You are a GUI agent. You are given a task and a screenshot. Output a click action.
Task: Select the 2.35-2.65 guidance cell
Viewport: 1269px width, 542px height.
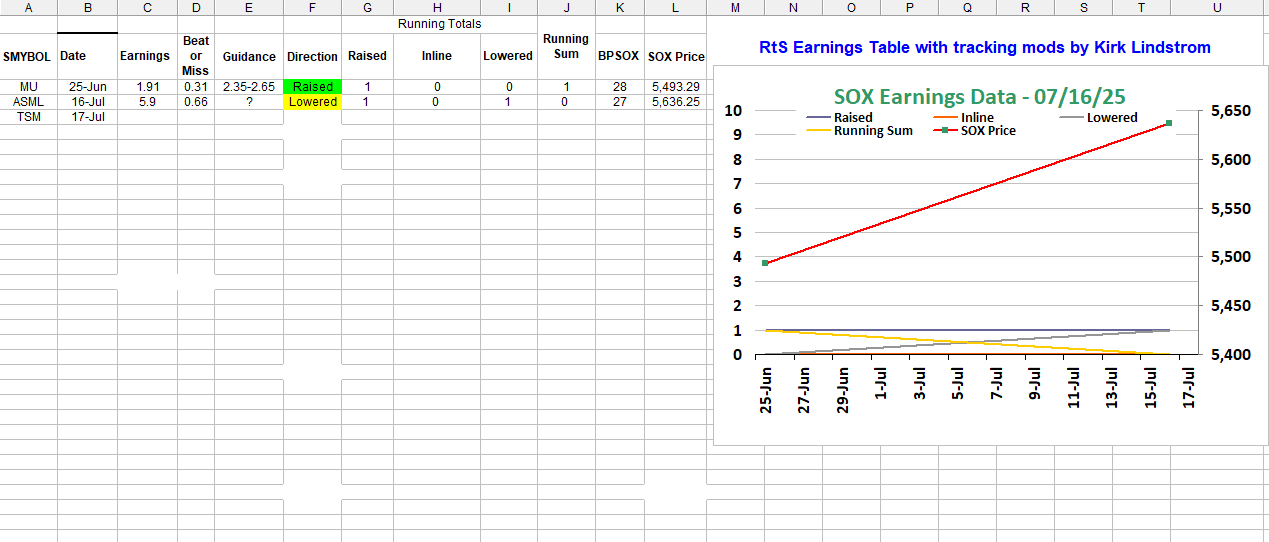[248, 87]
